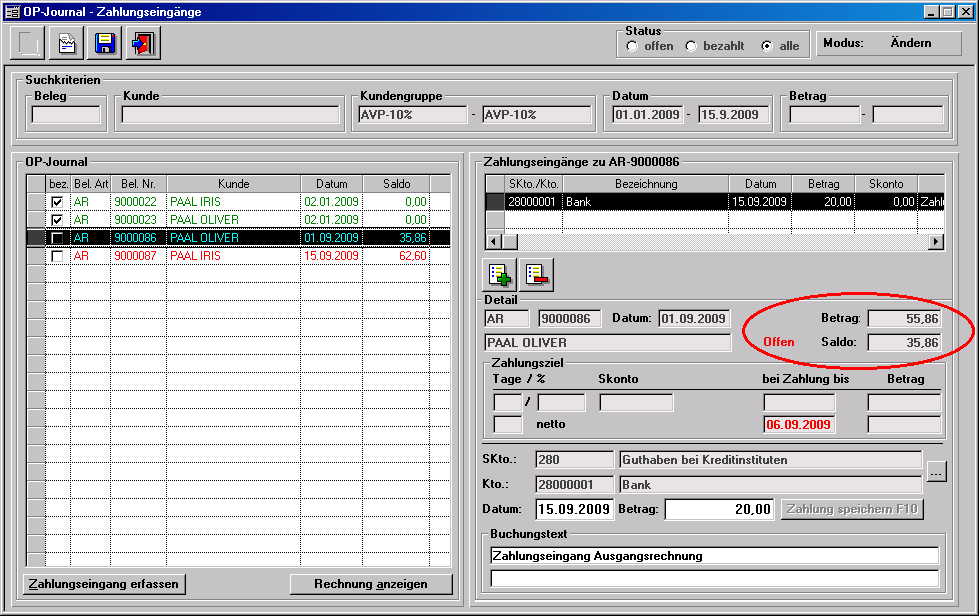Select the 'offen' status radio button

(632, 46)
